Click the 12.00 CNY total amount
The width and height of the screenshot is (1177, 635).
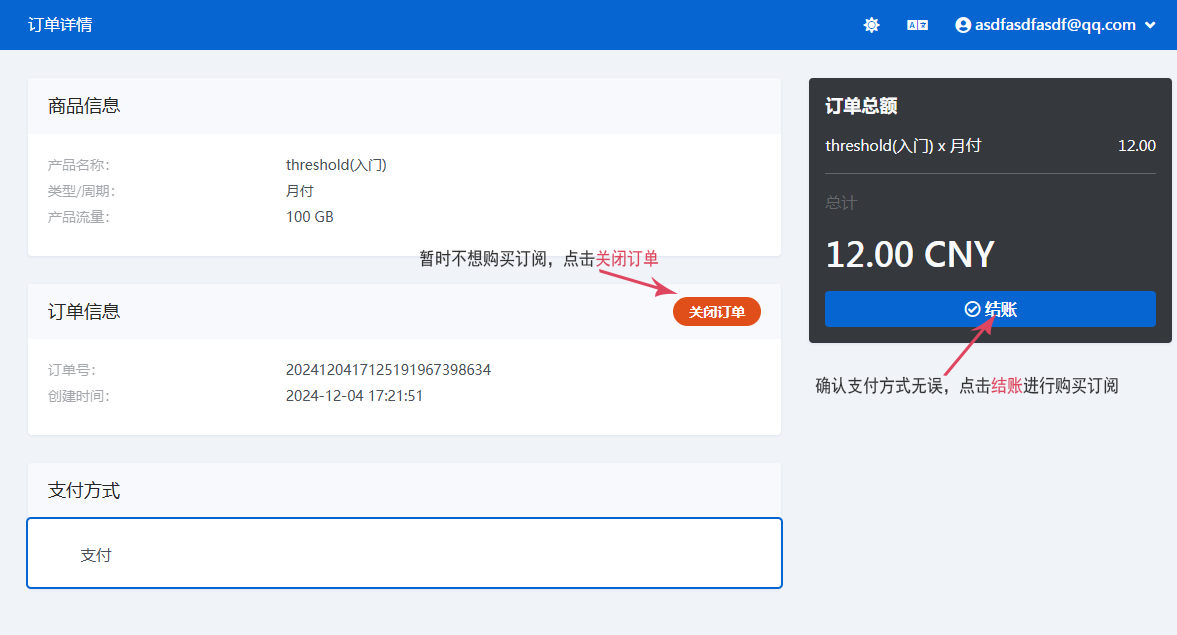[x=910, y=254]
